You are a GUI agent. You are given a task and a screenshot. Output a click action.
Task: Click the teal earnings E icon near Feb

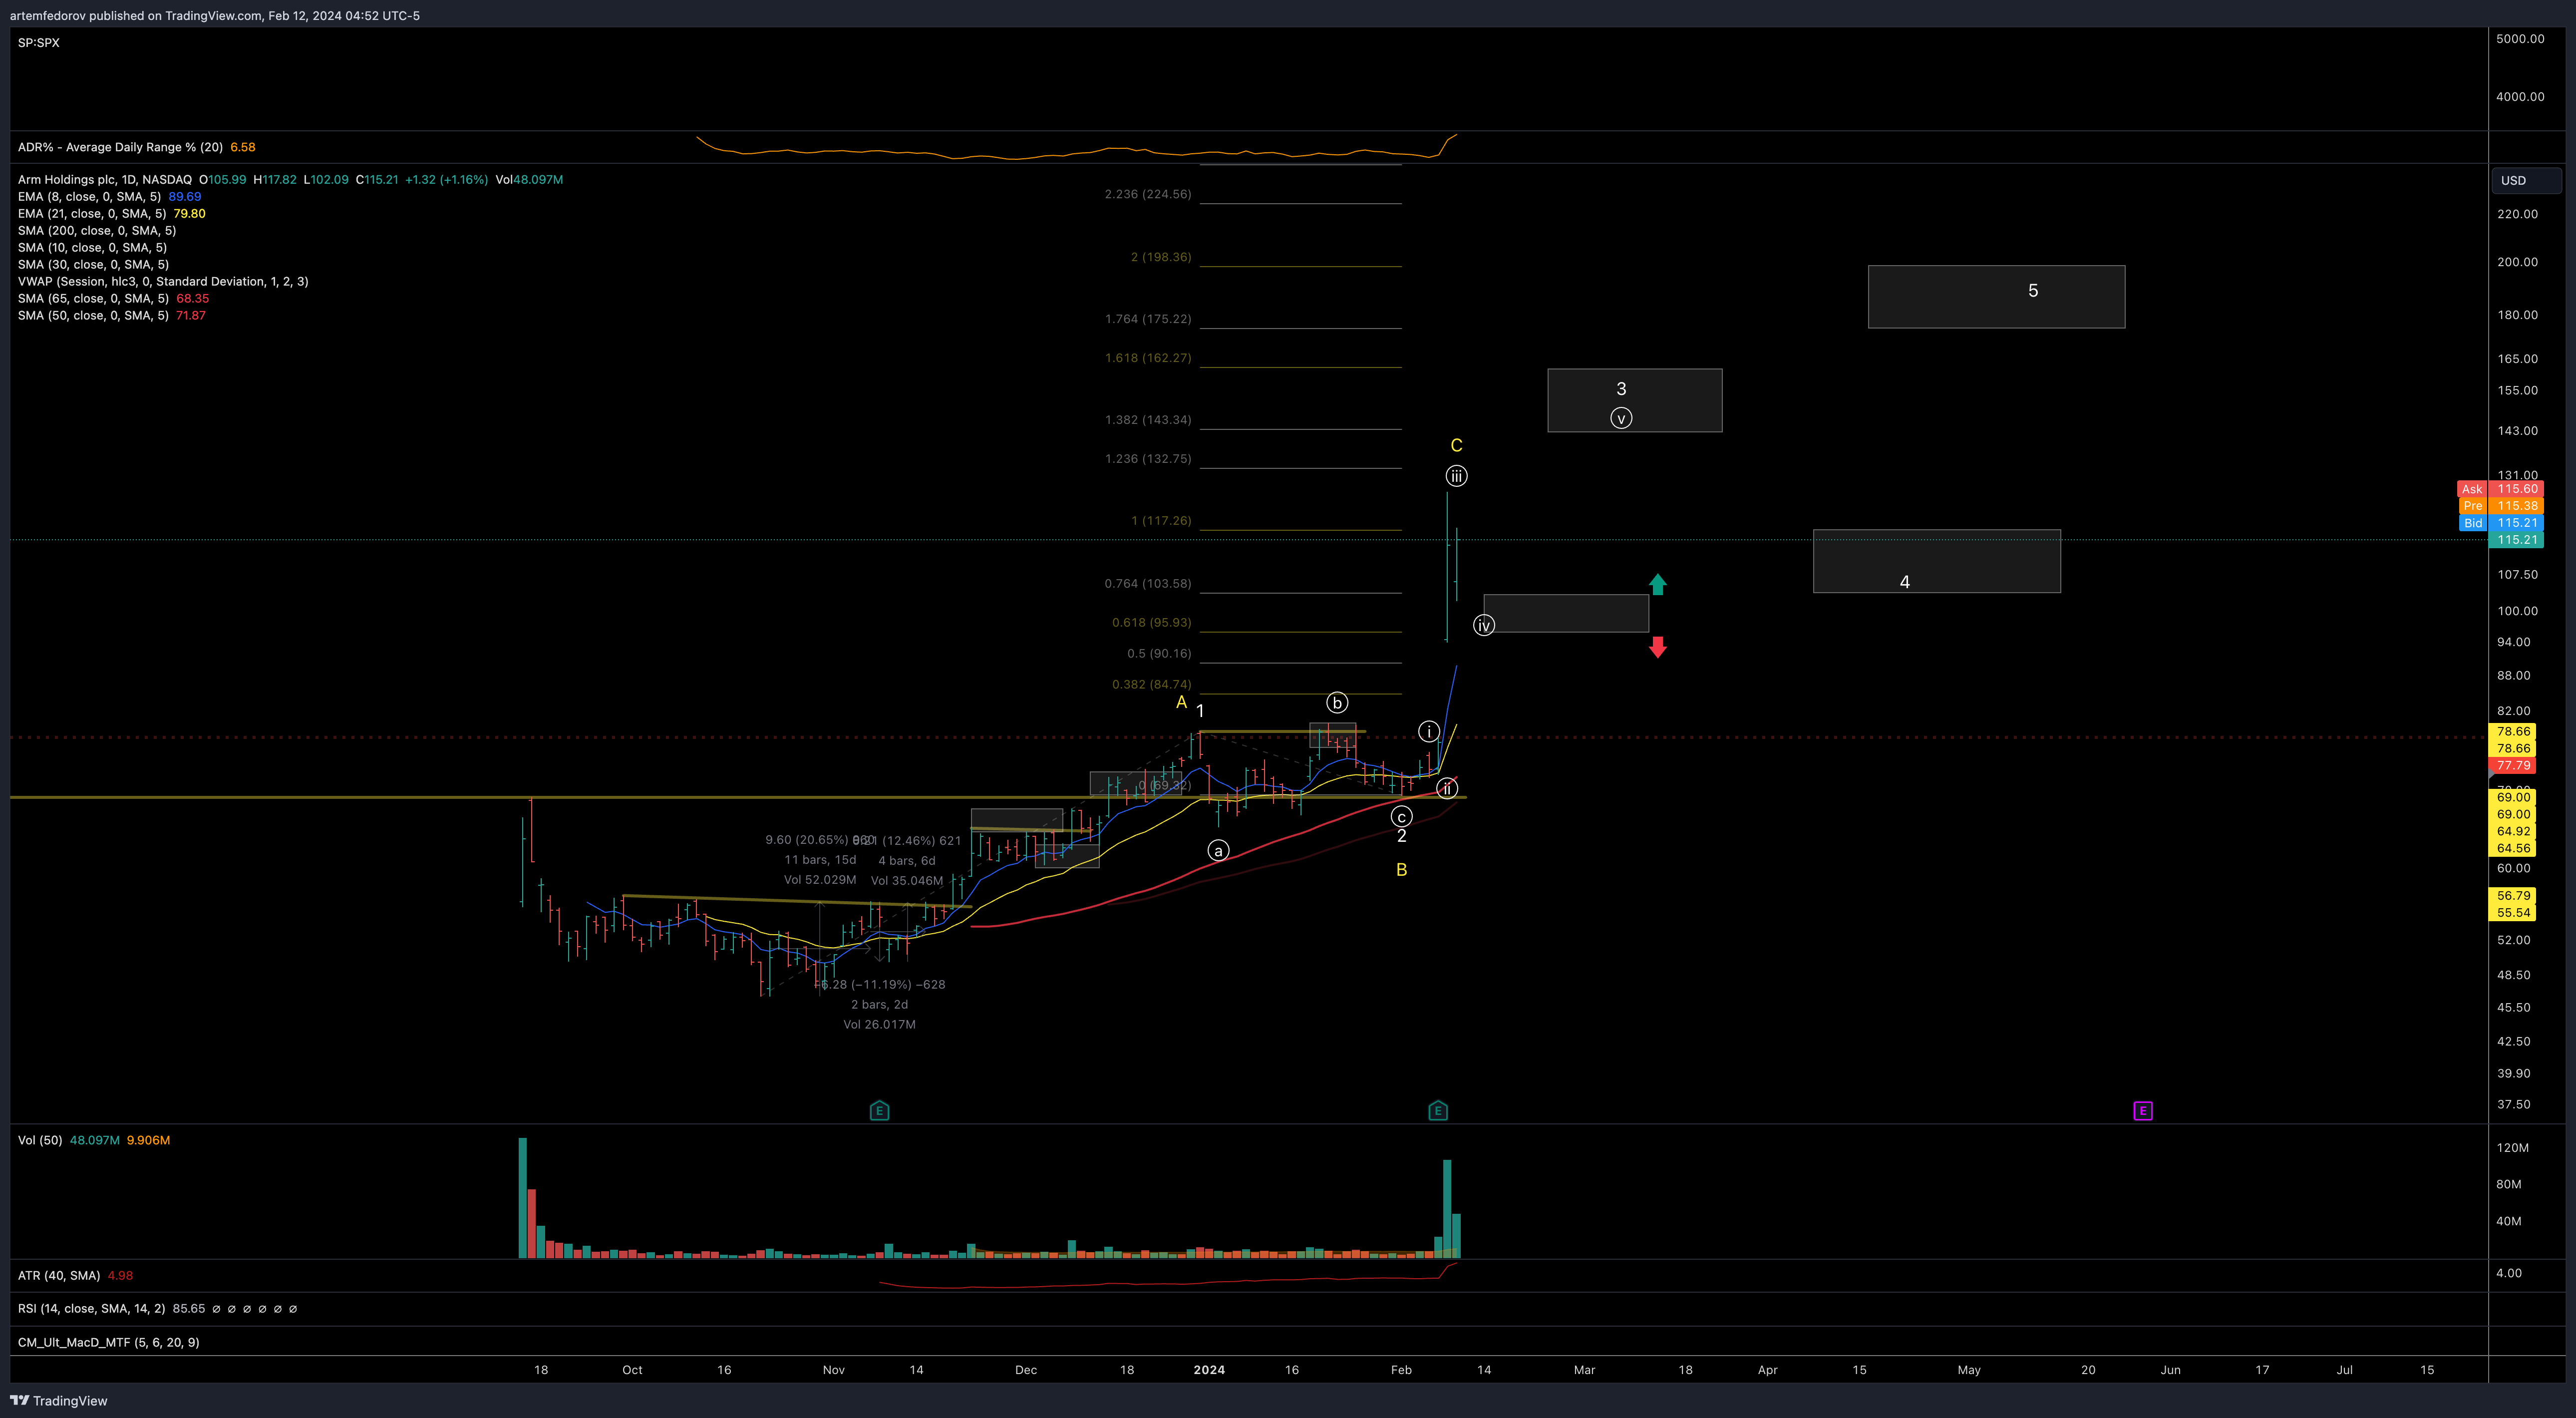1438,1110
